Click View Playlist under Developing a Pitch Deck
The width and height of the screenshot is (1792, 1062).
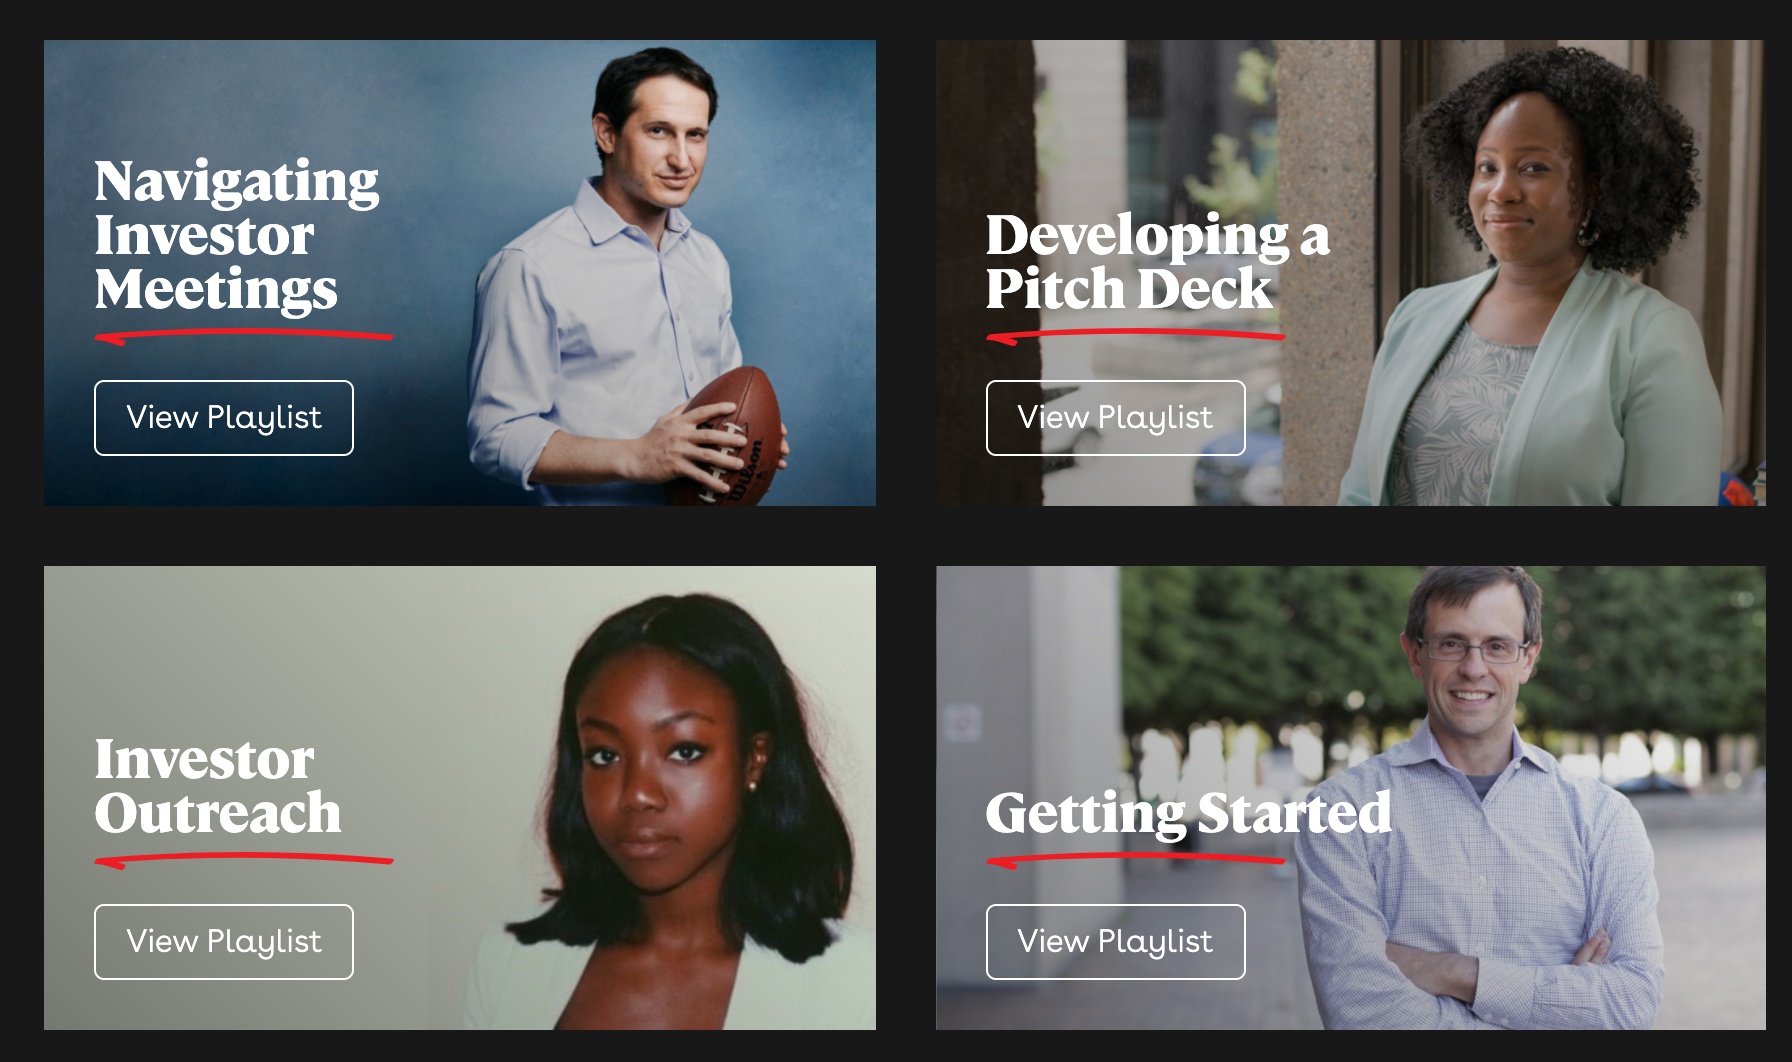[x=1115, y=418]
